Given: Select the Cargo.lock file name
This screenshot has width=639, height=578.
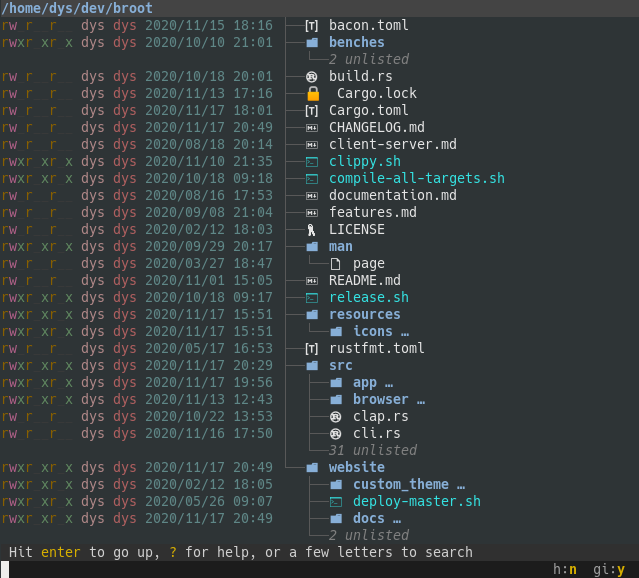Looking at the screenshot, I should [x=377, y=94].
